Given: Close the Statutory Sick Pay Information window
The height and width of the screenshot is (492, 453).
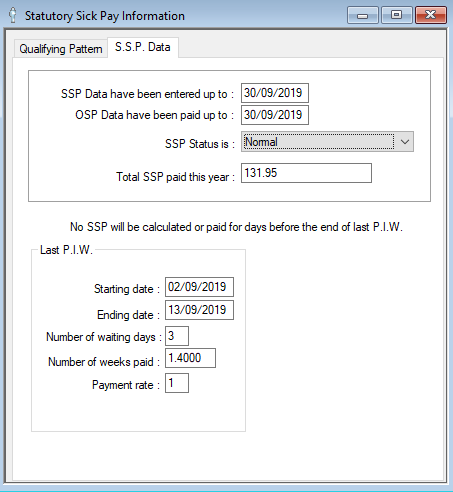Looking at the screenshot, I should click(431, 15).
